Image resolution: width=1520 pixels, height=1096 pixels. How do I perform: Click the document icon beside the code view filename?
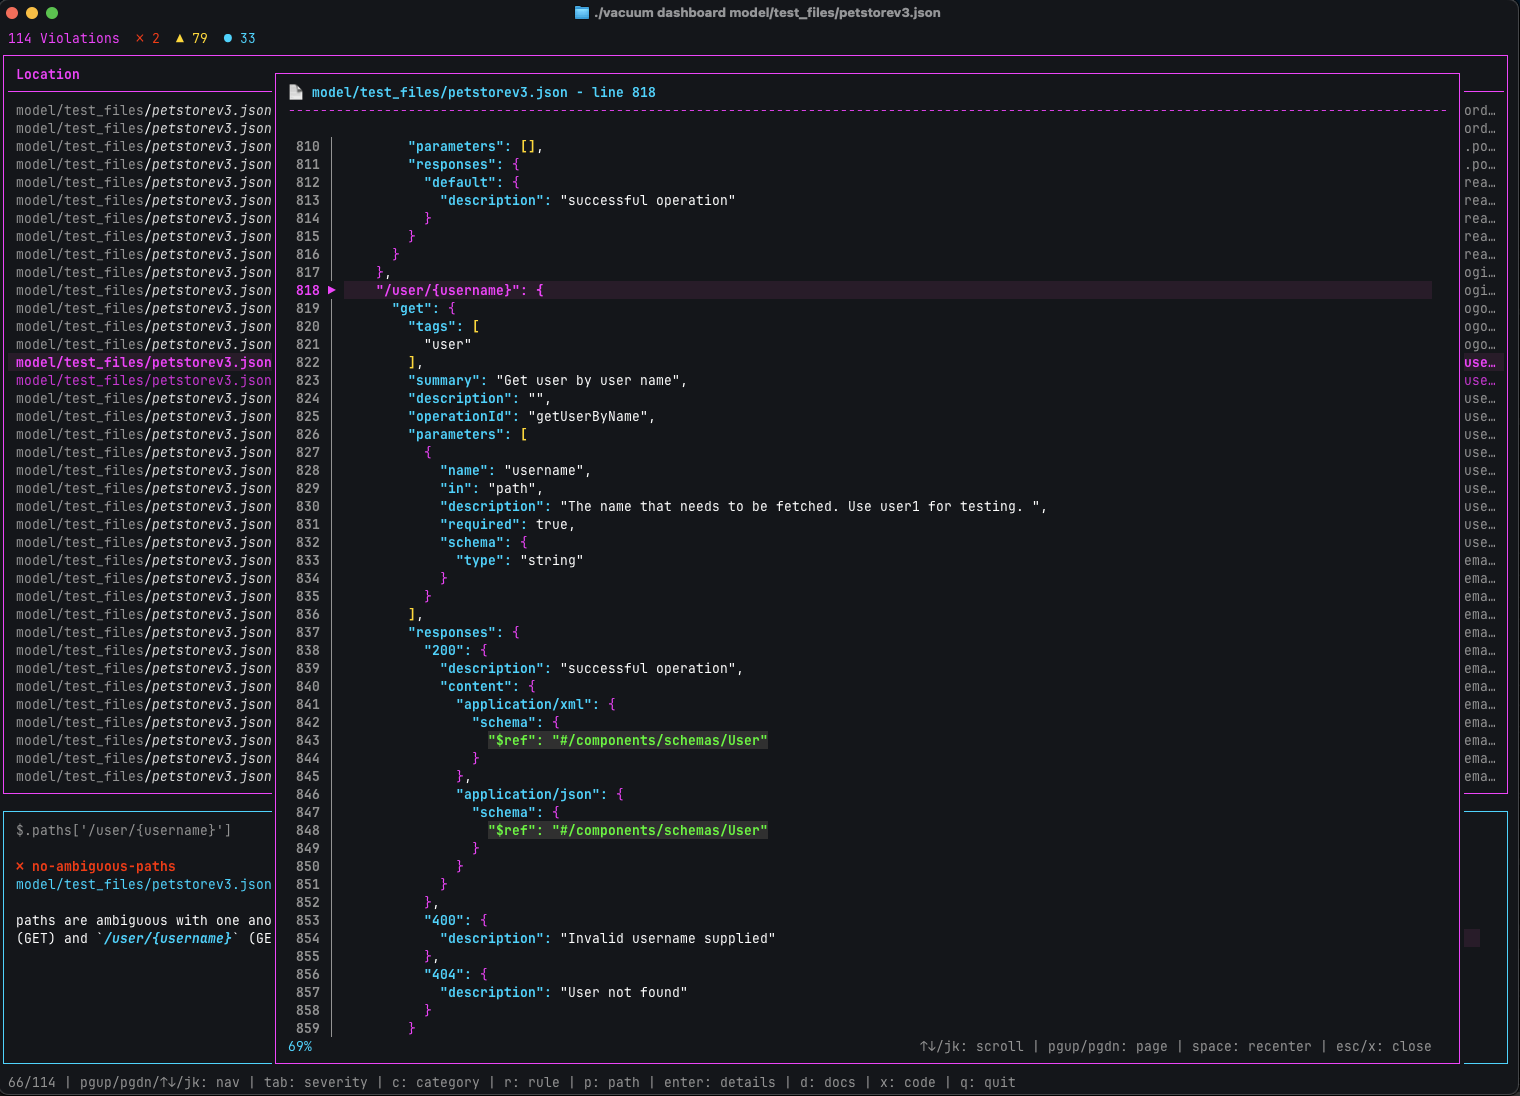(296, 92)
